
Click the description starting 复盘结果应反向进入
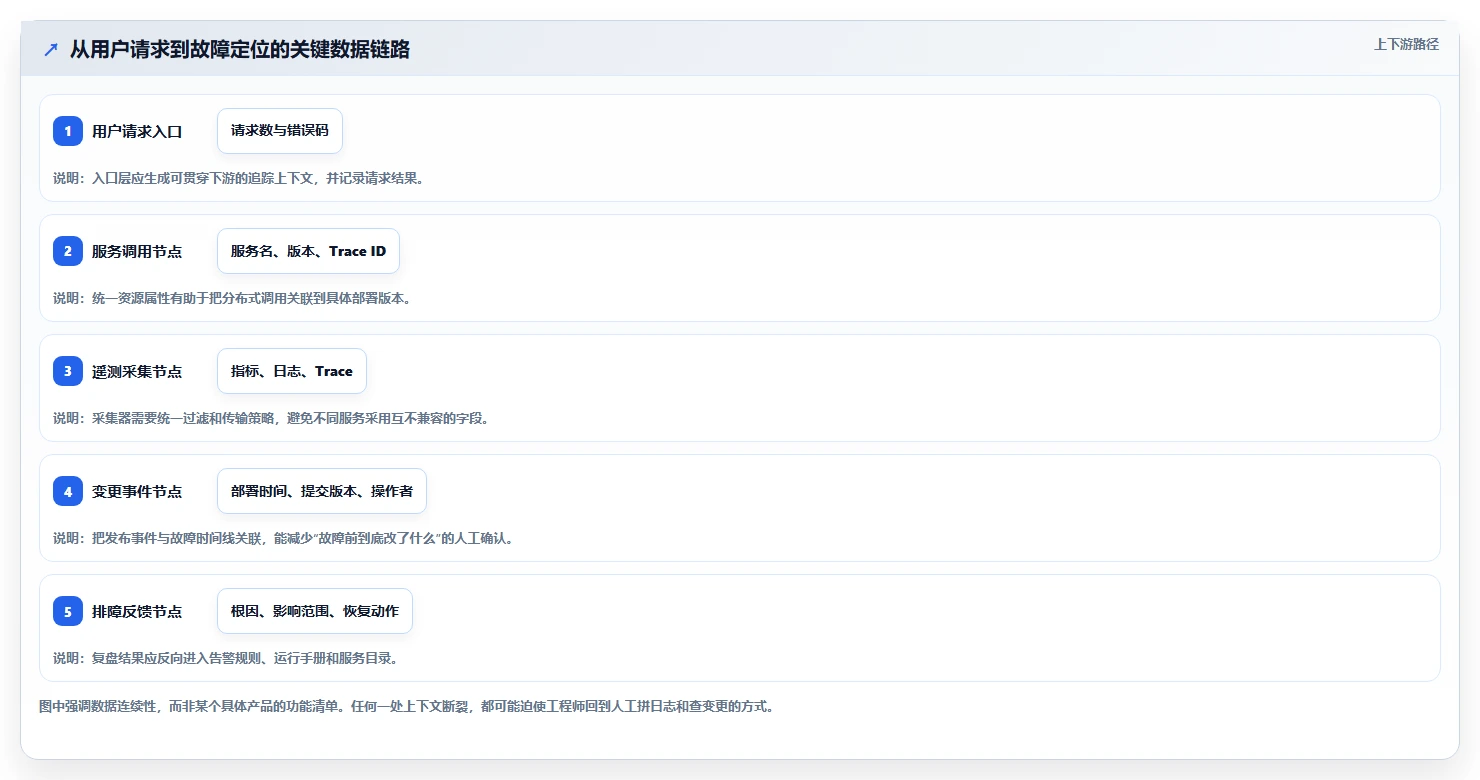pos(225,658)
